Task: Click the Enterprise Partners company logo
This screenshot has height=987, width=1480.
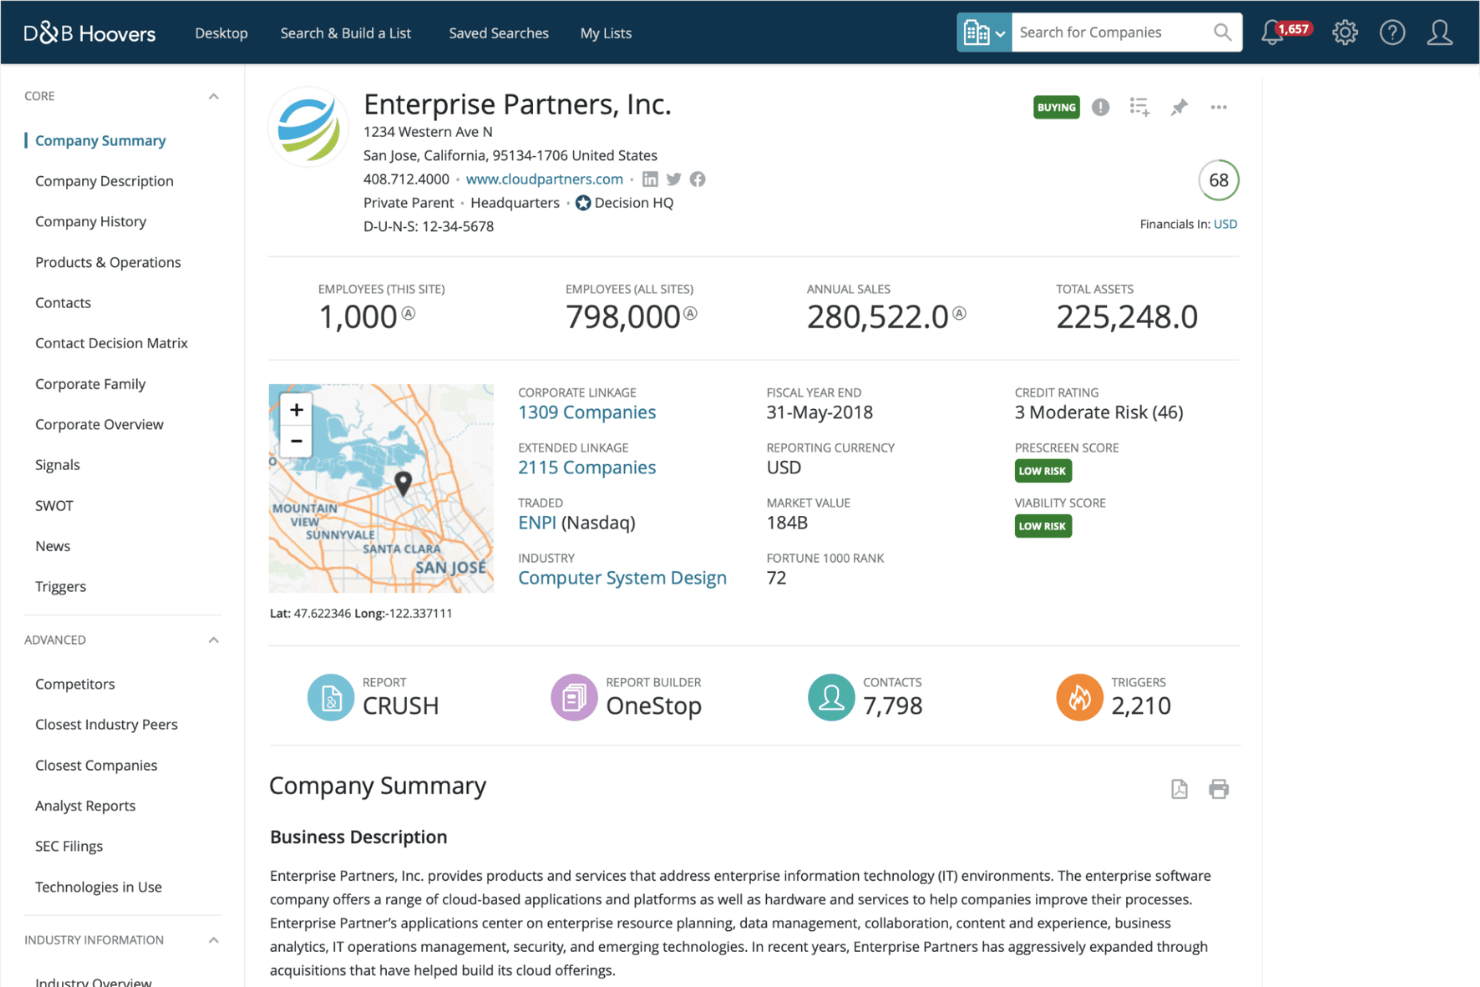Action: (x=309, y=126)
